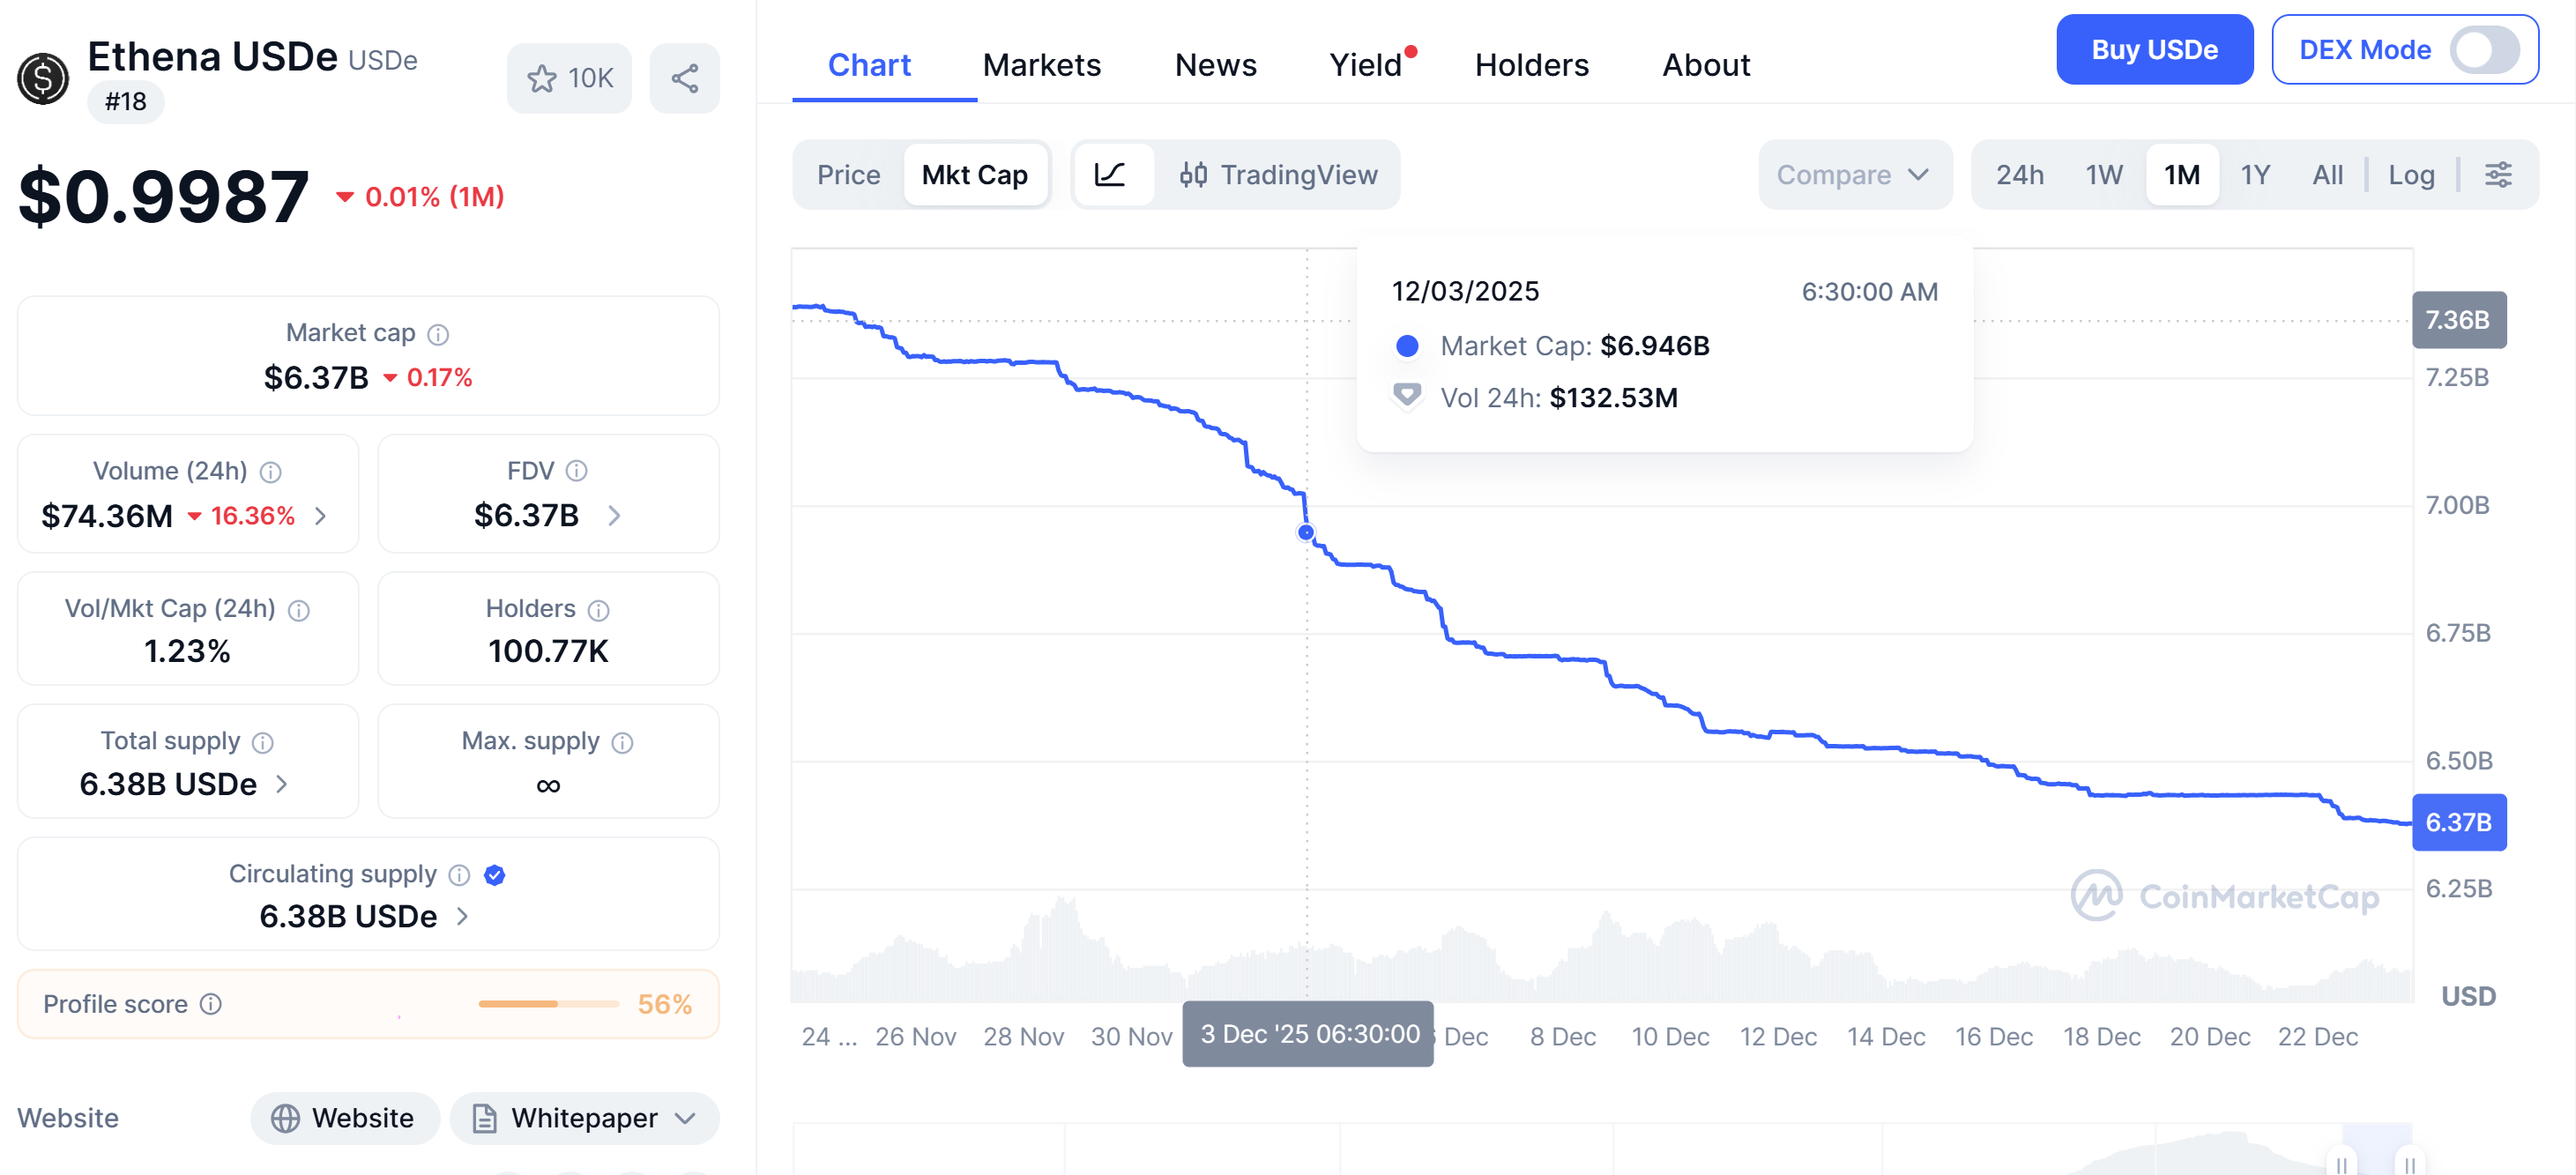Switch chart metric from Mkt Cap to Price
The image size is (2576, 1175).
coord(848,174)
